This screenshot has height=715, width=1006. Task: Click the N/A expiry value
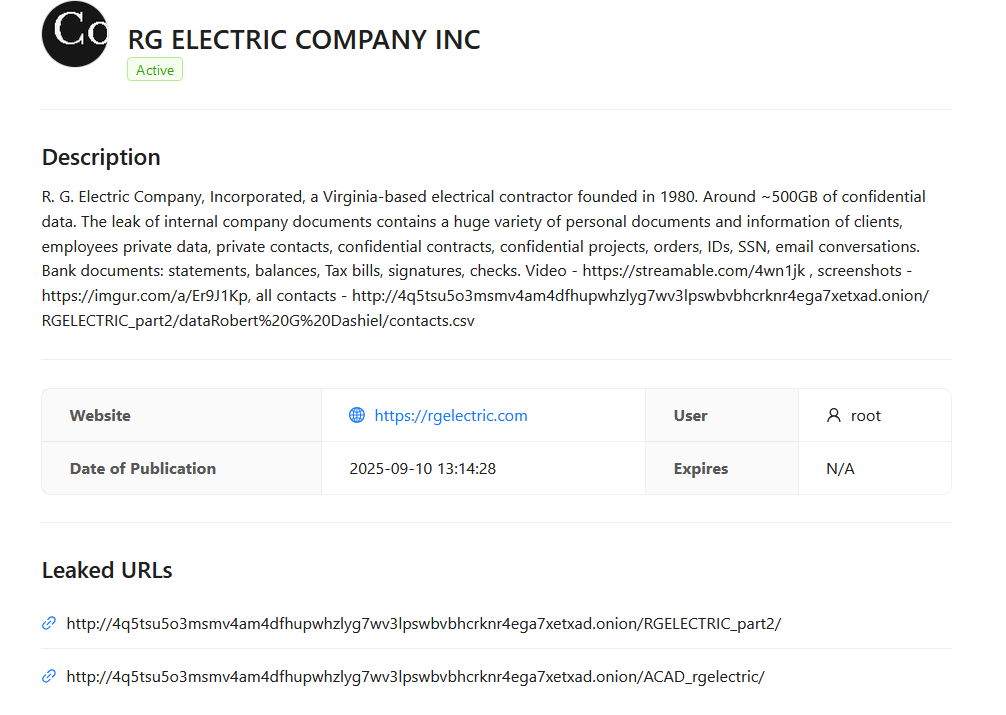(x=840, y=468)
